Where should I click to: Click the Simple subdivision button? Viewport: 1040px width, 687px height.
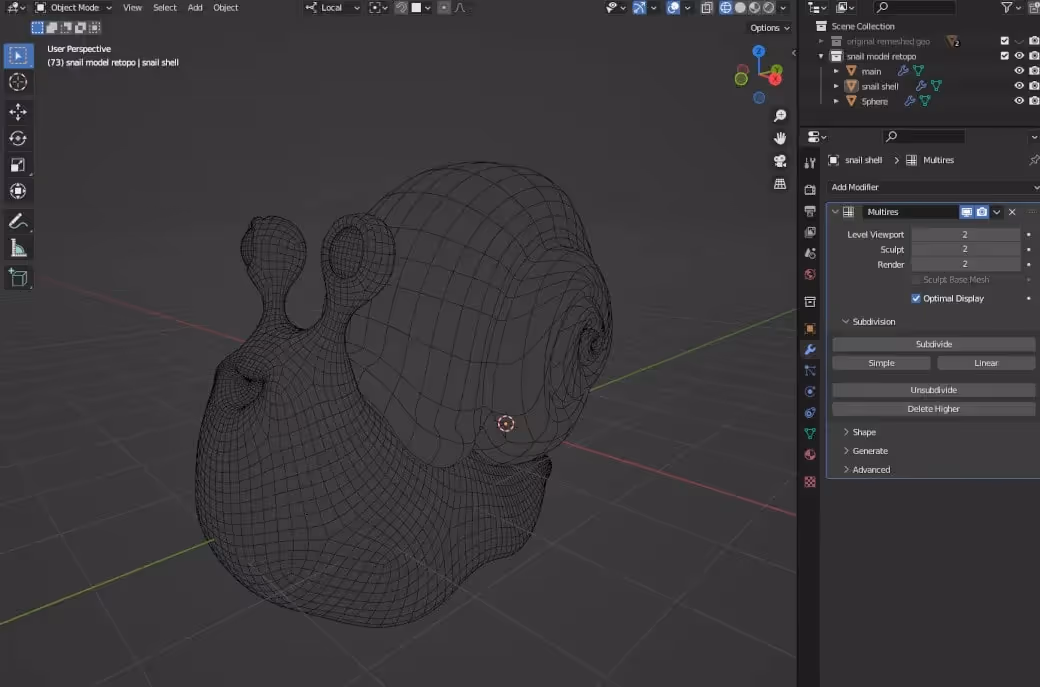(881, 363)
